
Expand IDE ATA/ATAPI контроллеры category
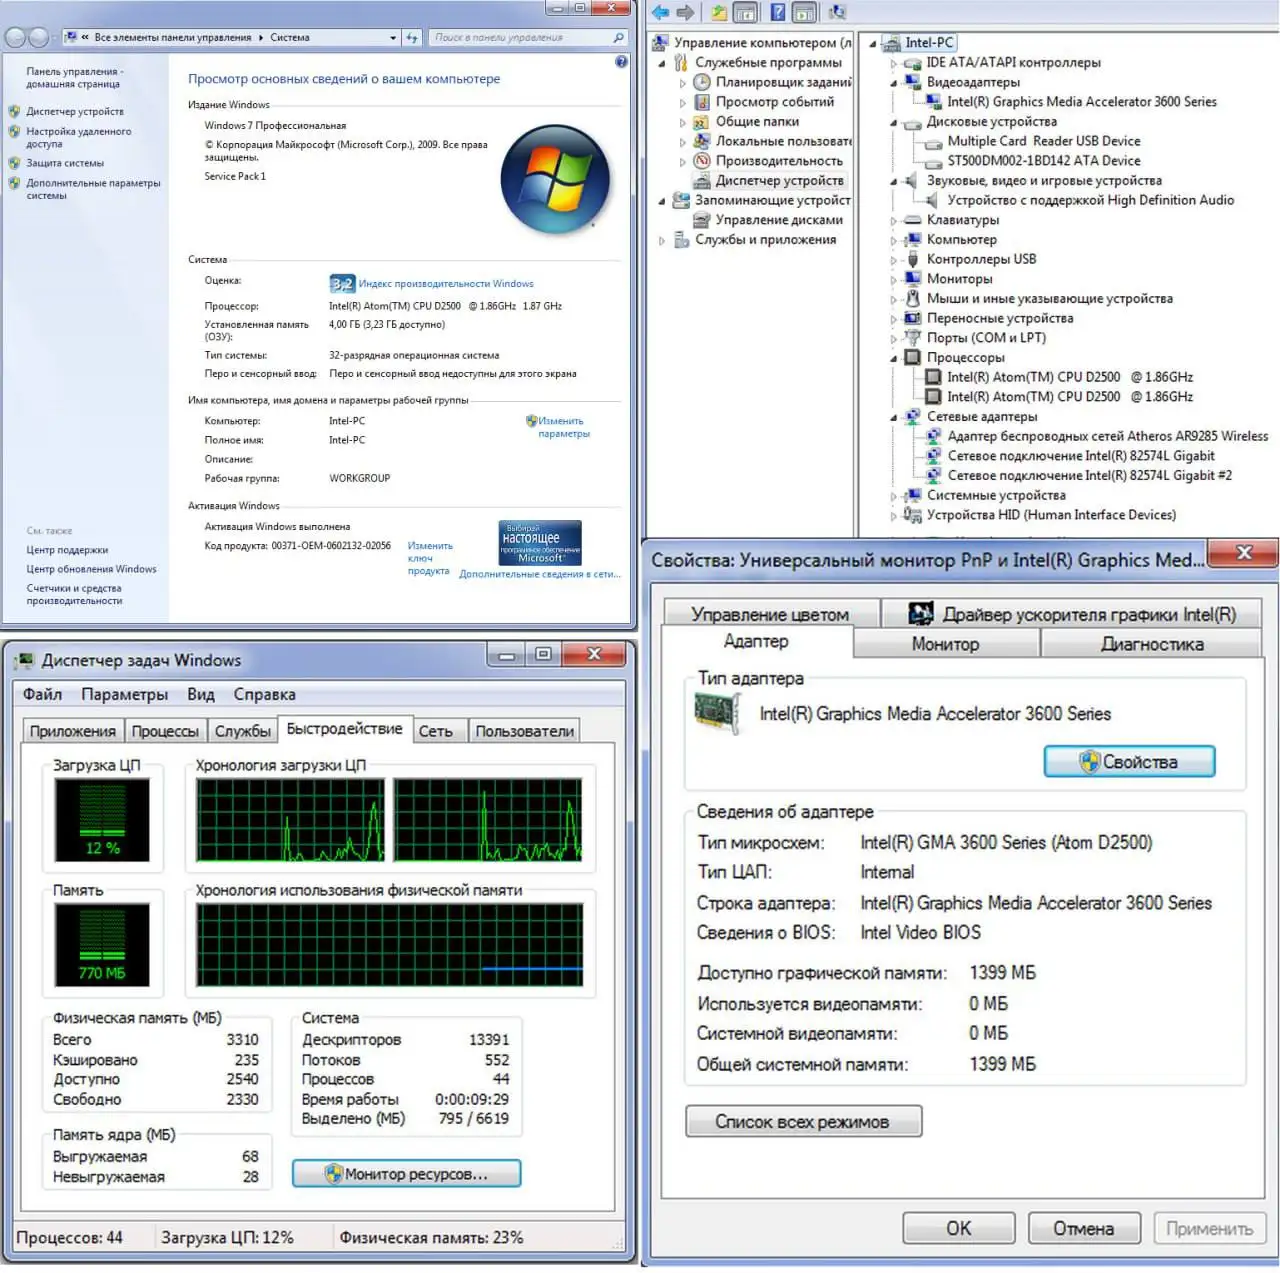click(894, 63)
